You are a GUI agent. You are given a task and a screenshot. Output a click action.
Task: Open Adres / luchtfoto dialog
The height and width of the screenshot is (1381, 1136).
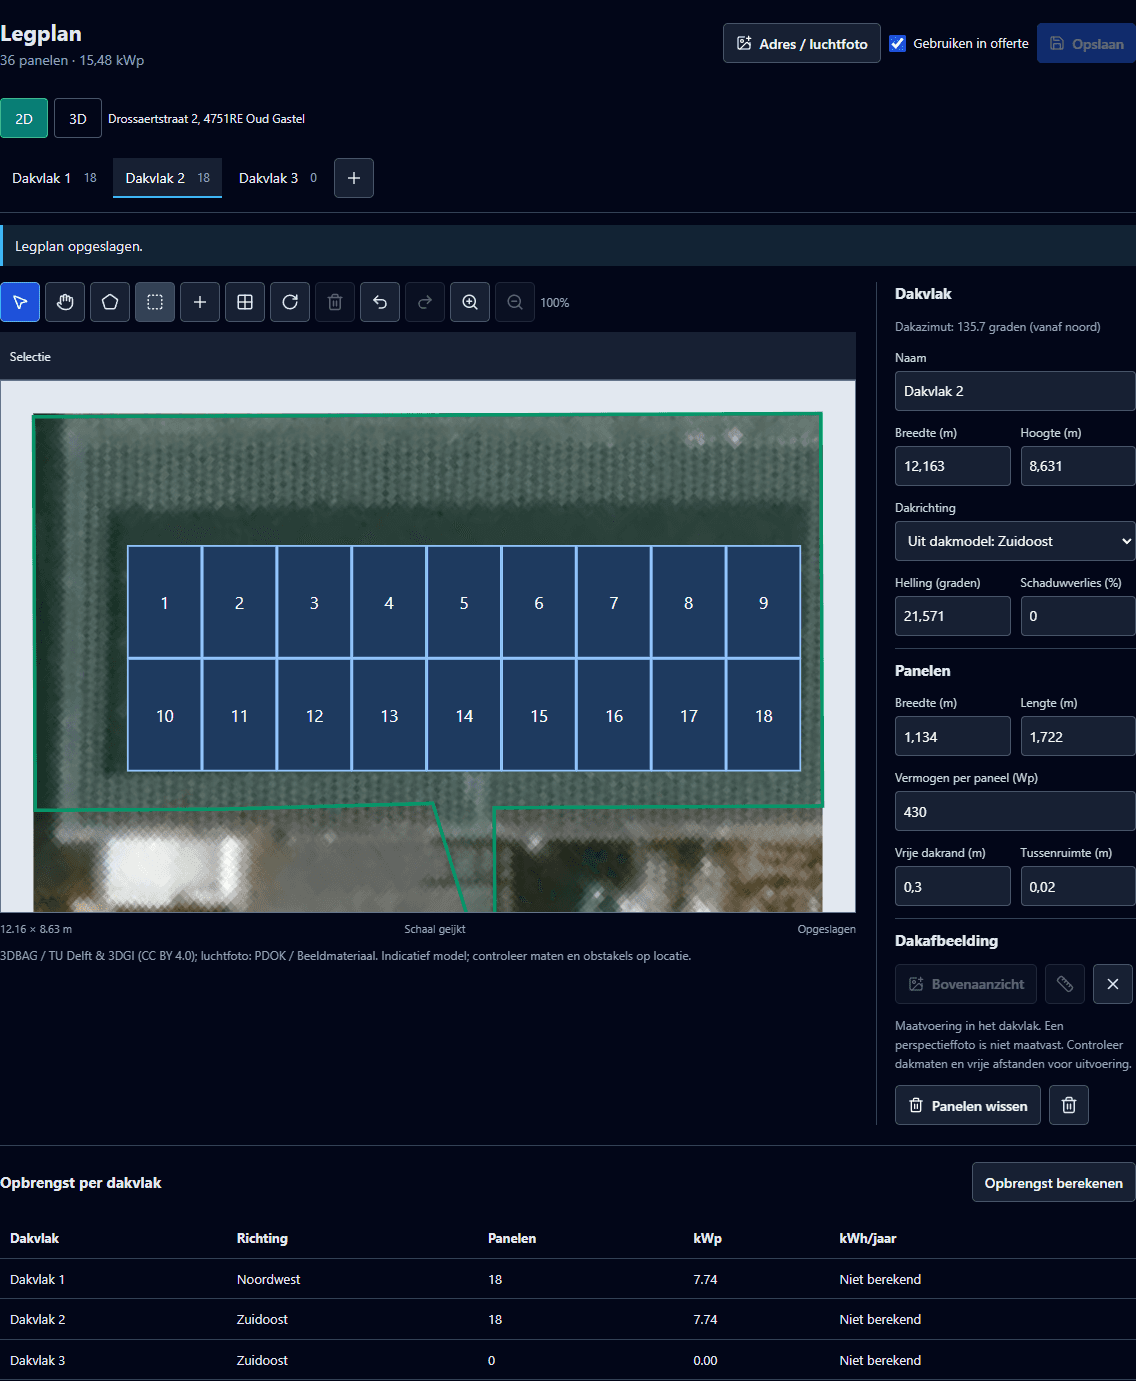802,43
